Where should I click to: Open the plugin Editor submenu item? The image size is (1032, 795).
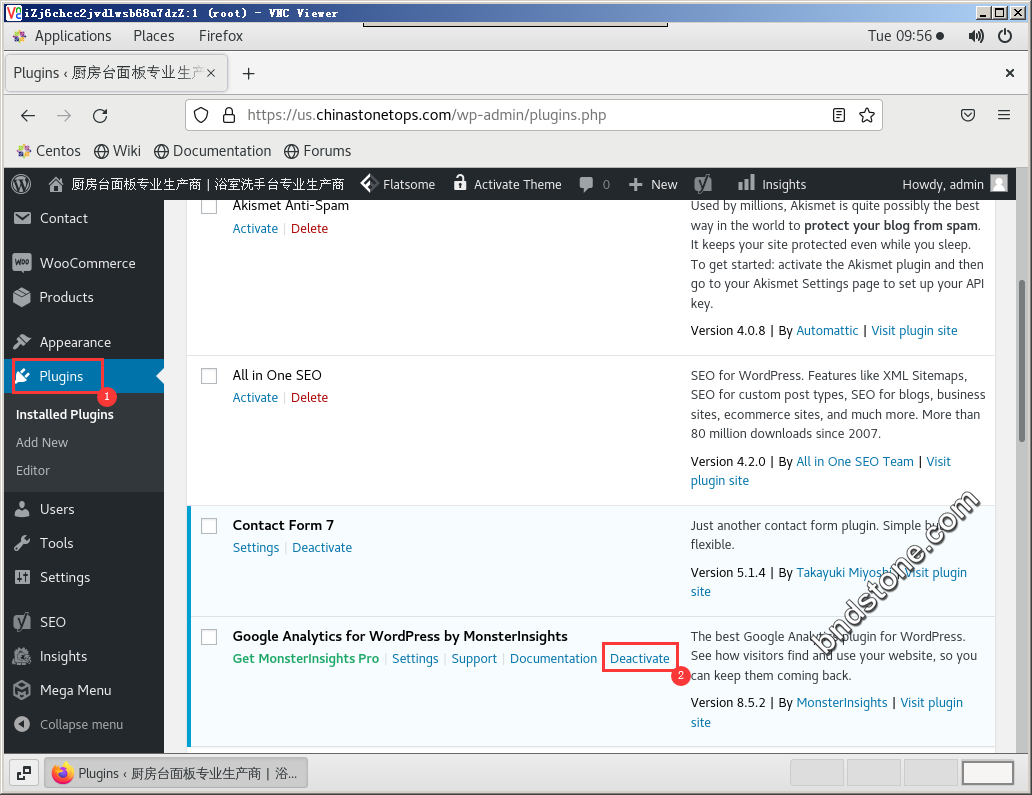tap(33, 471)
